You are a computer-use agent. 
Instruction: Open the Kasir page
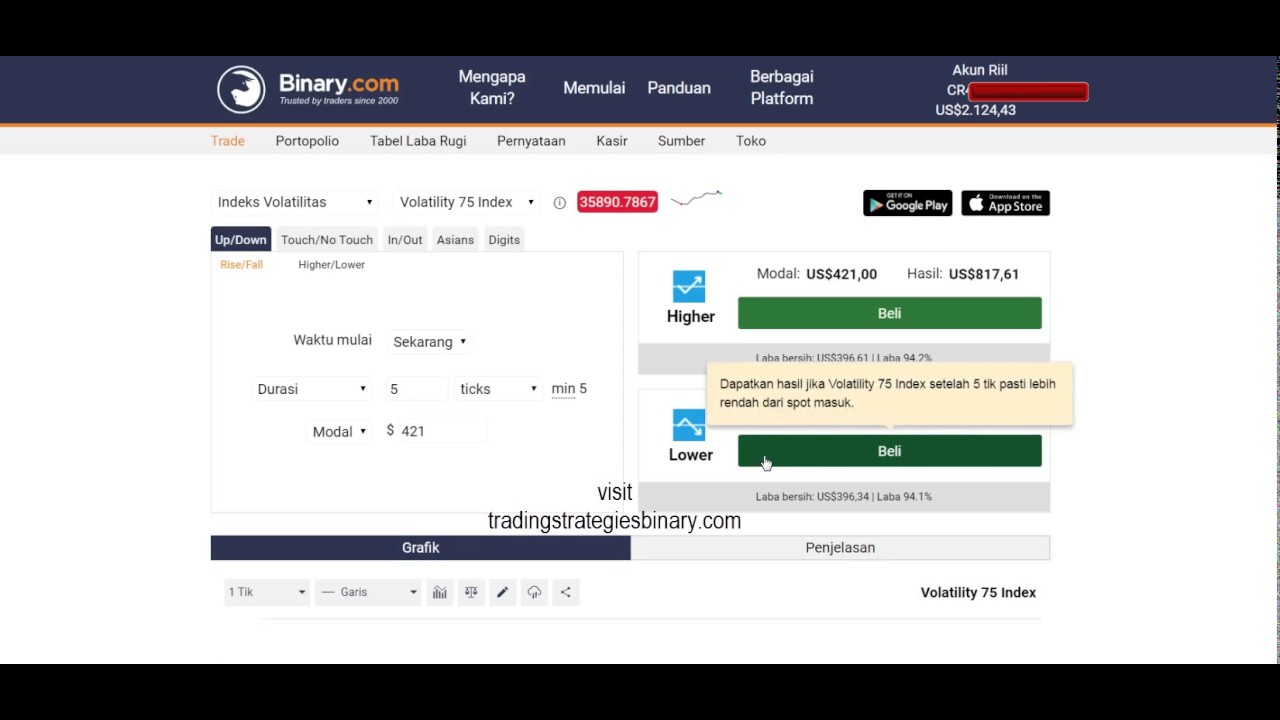pos(612,141)
